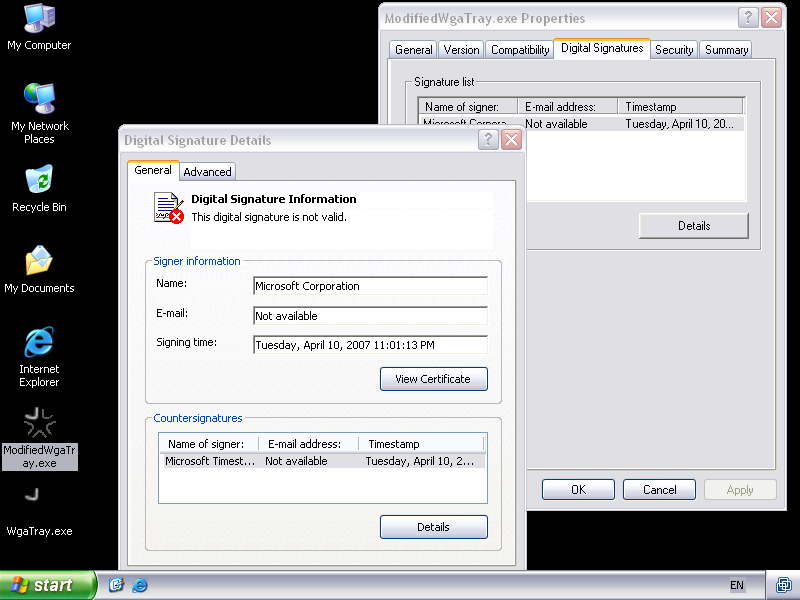The image size is (800, 600).
Task: Click Details button under Countersignatures
Action: pyautogui.click(x=433, y=527)
